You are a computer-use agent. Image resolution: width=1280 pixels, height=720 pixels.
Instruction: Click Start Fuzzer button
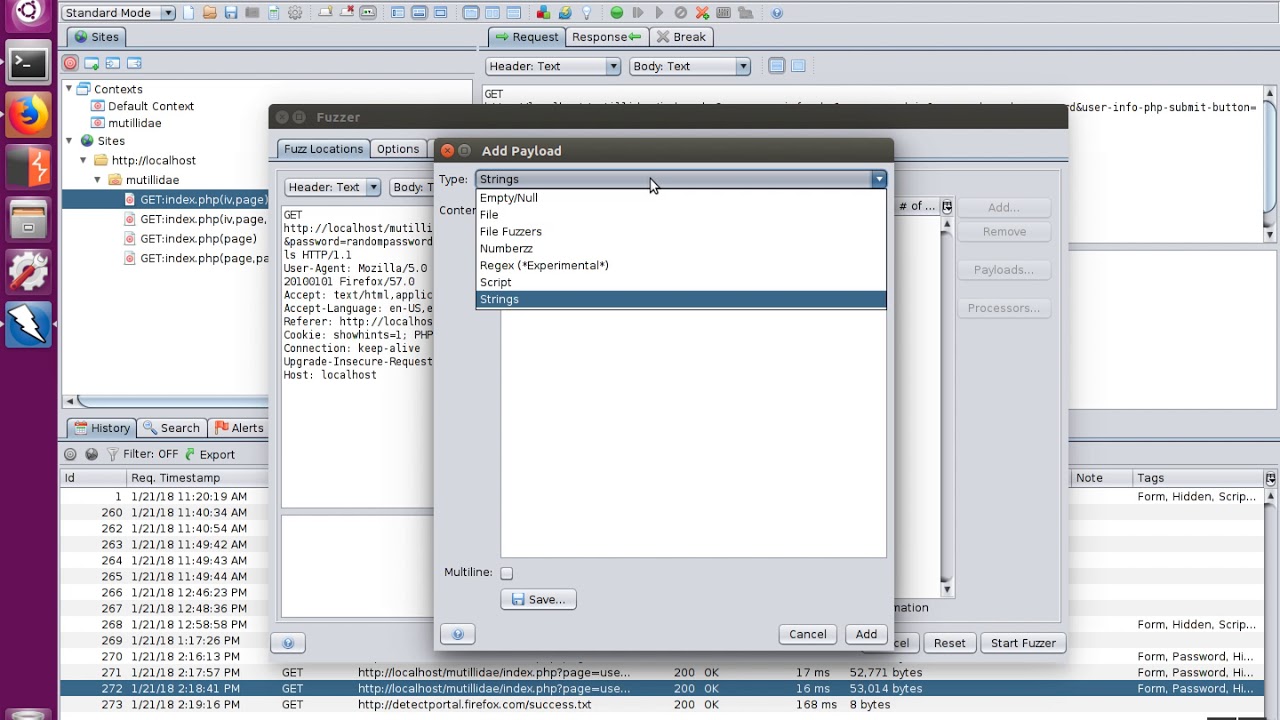point(1023,643)
